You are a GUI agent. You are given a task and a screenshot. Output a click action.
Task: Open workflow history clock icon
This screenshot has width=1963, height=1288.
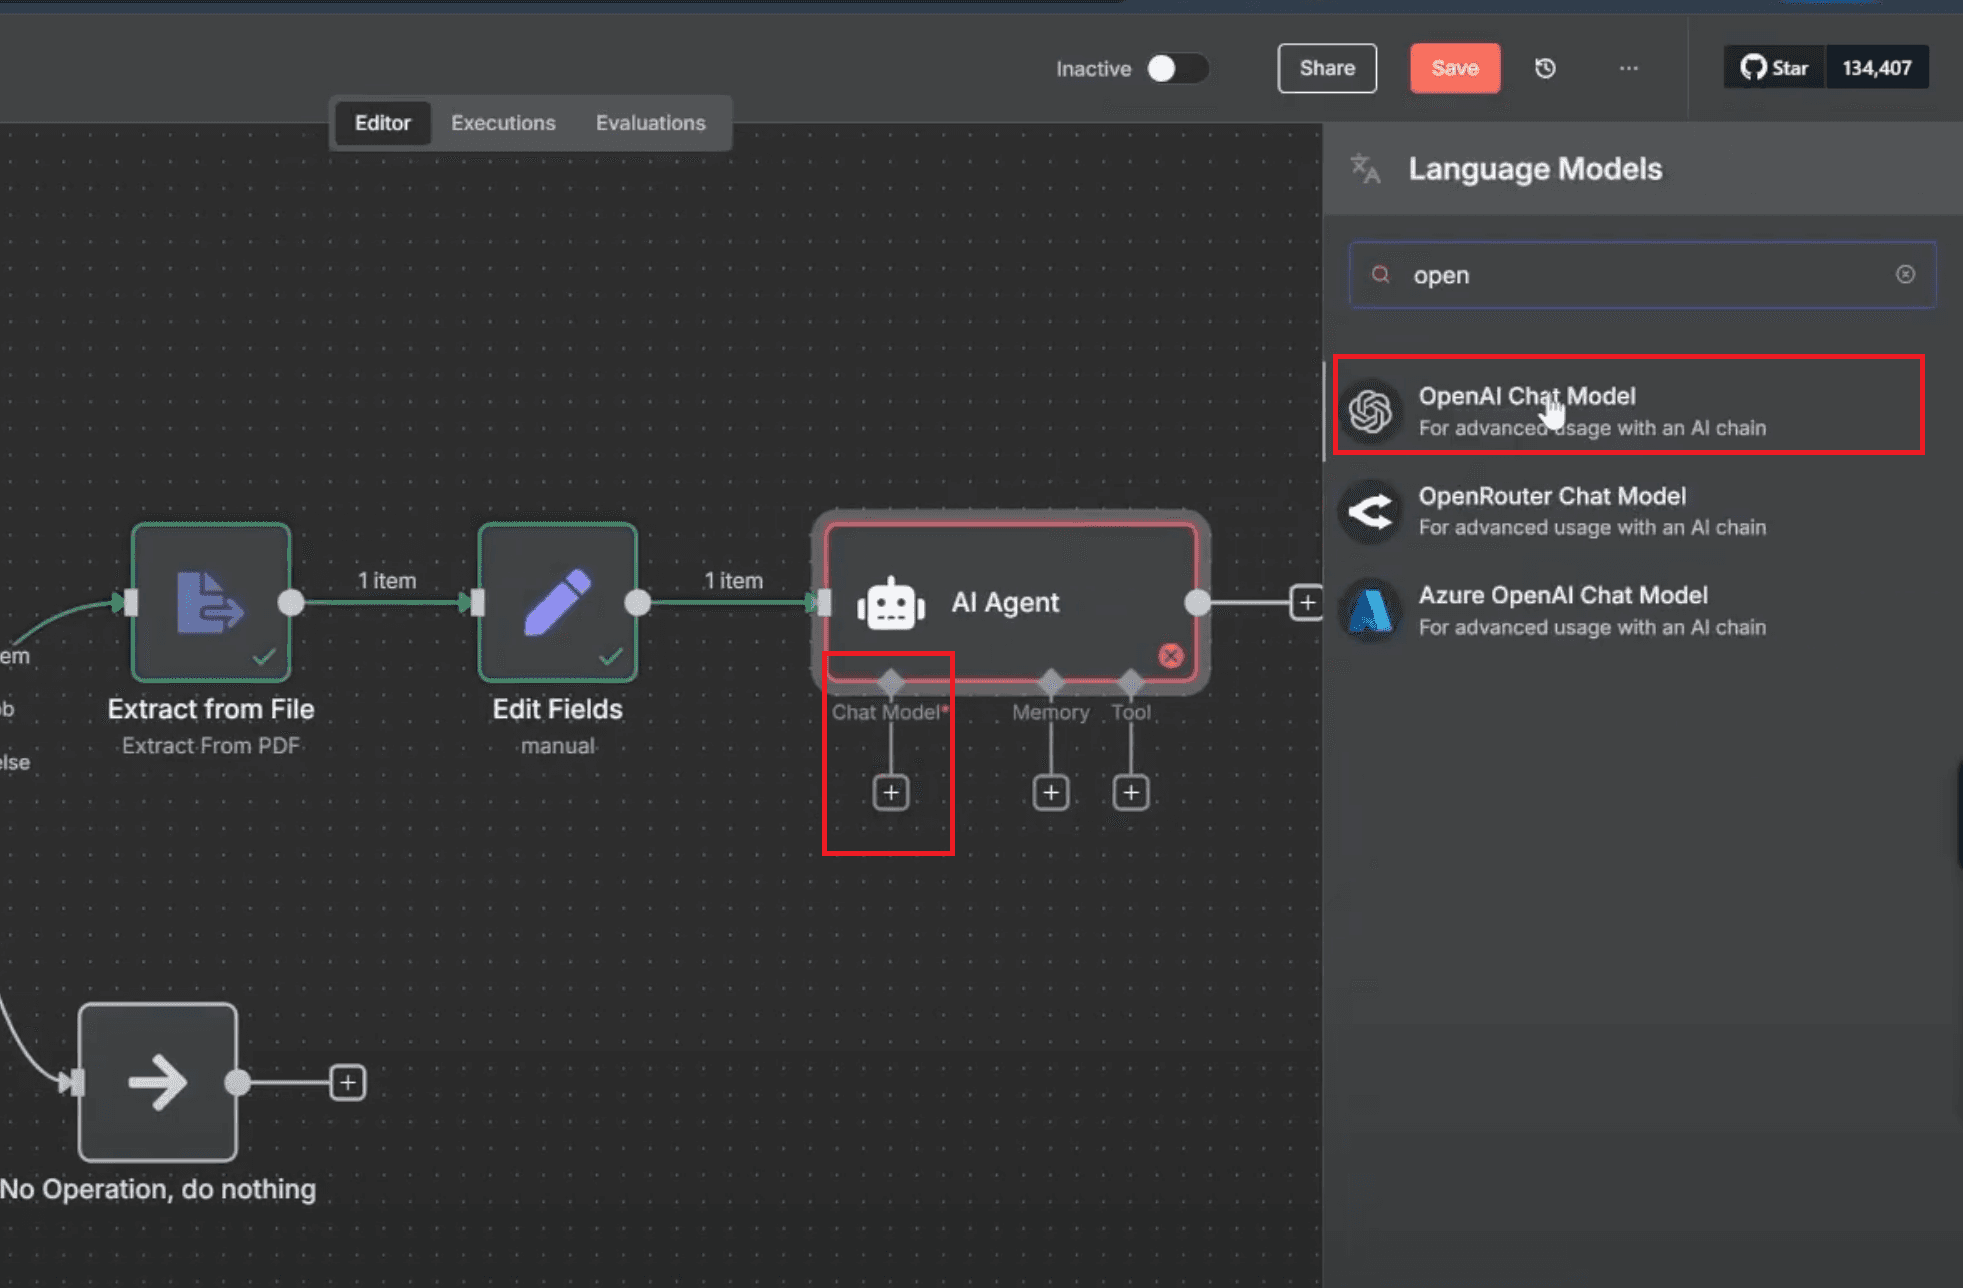click(1545, 68)
